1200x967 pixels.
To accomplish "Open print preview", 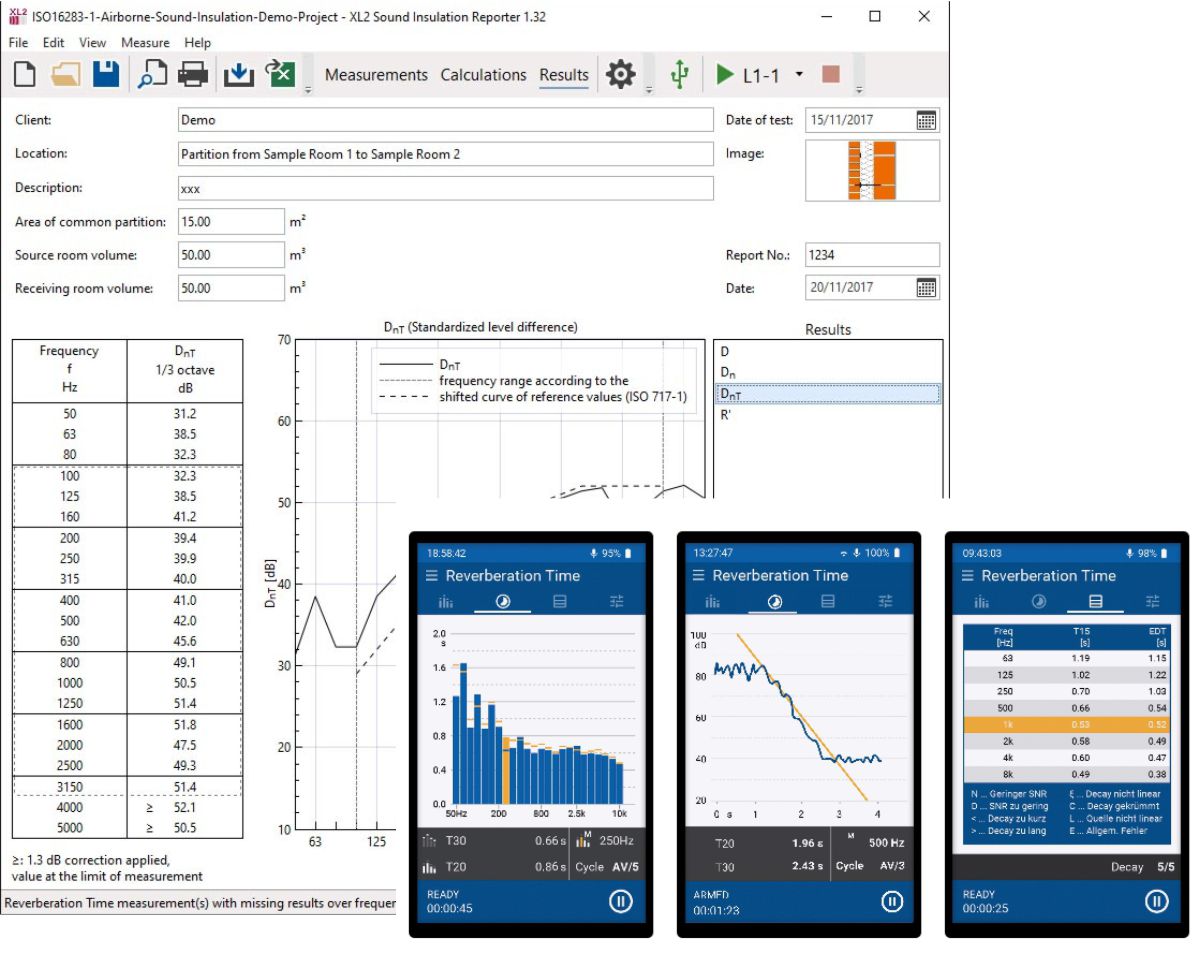I will coord(151,75).
